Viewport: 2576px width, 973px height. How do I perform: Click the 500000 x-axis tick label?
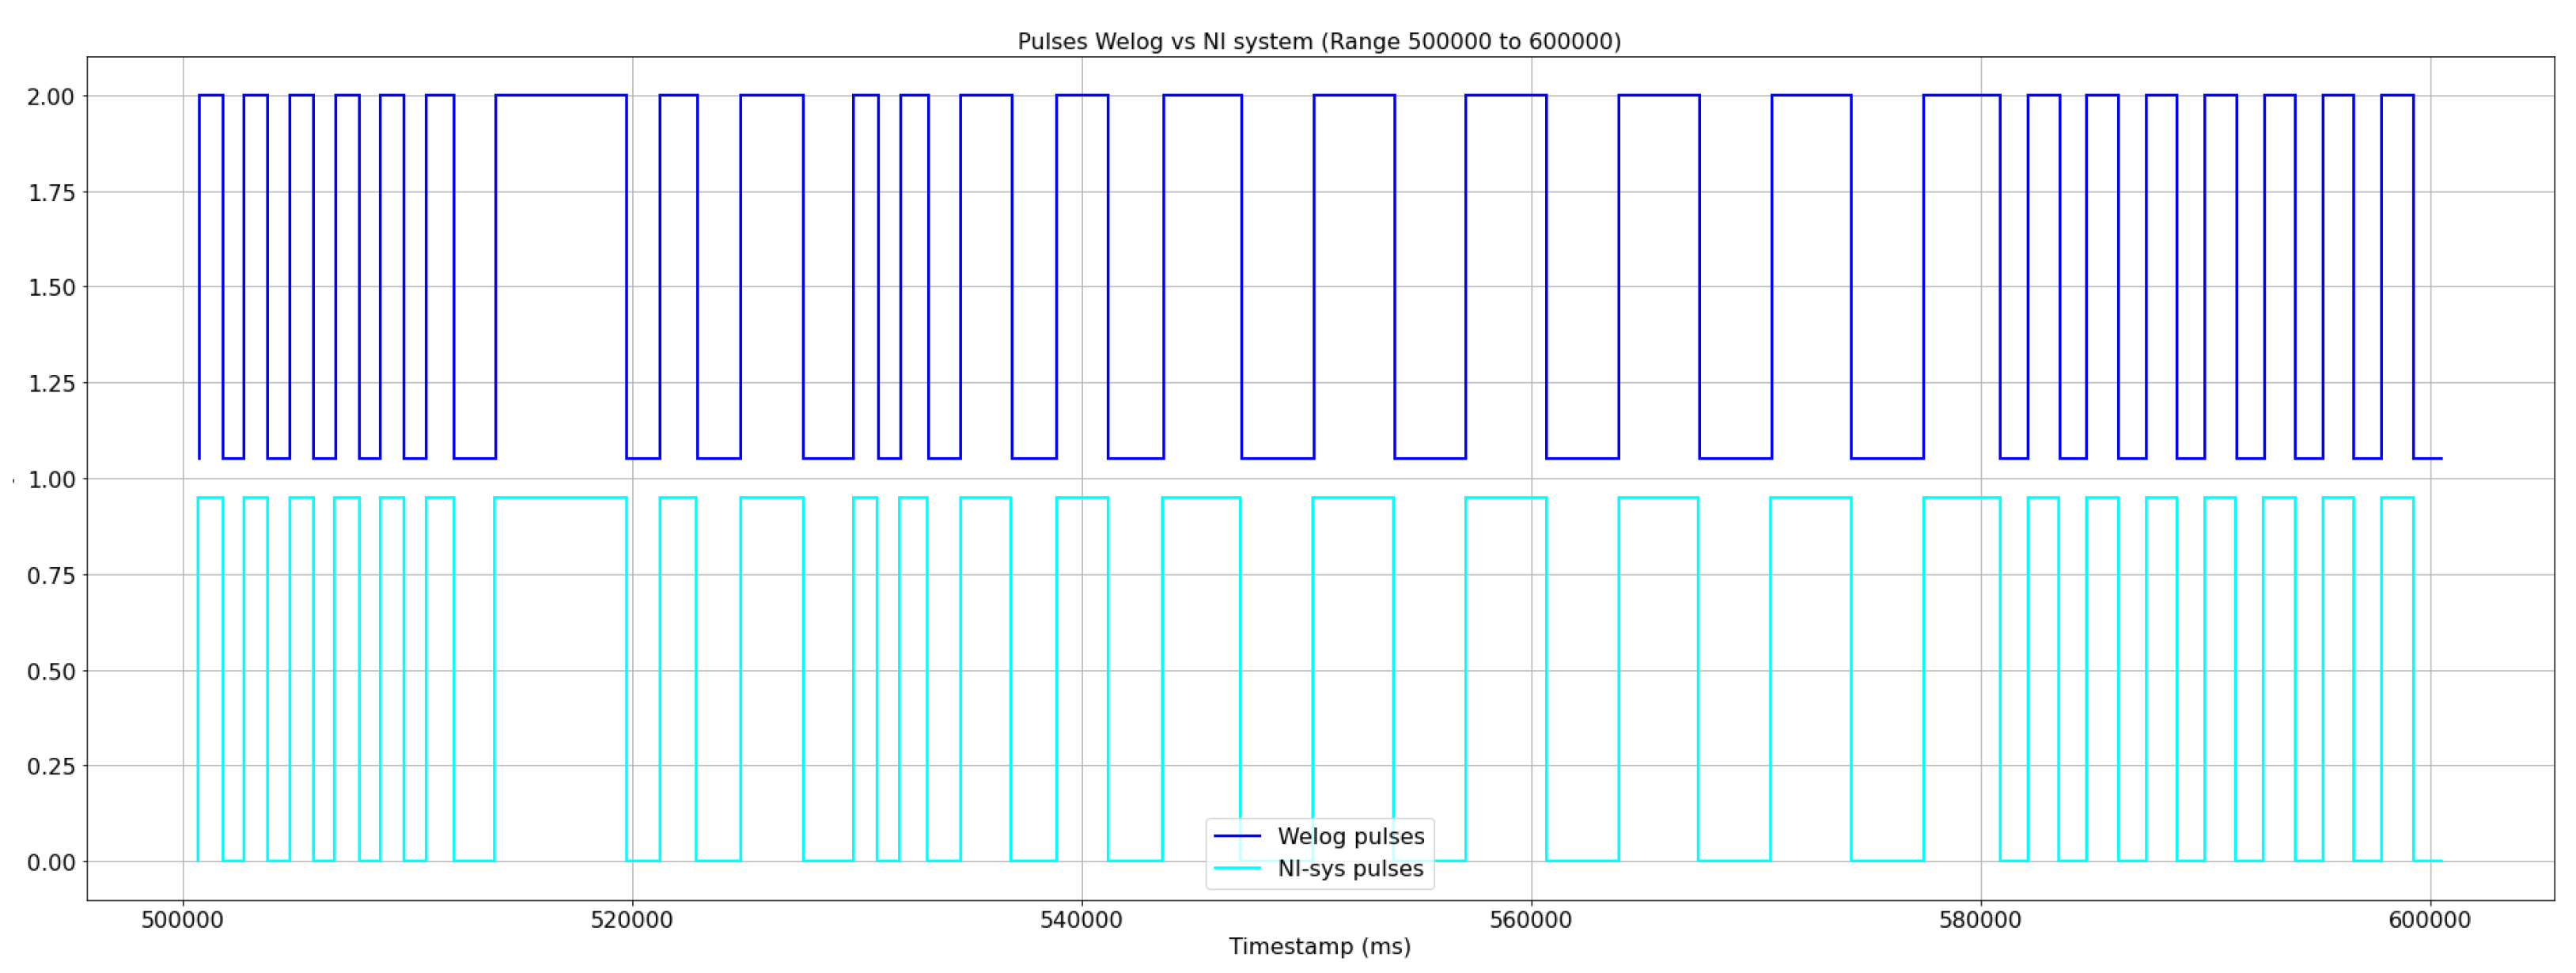[182, 920]
